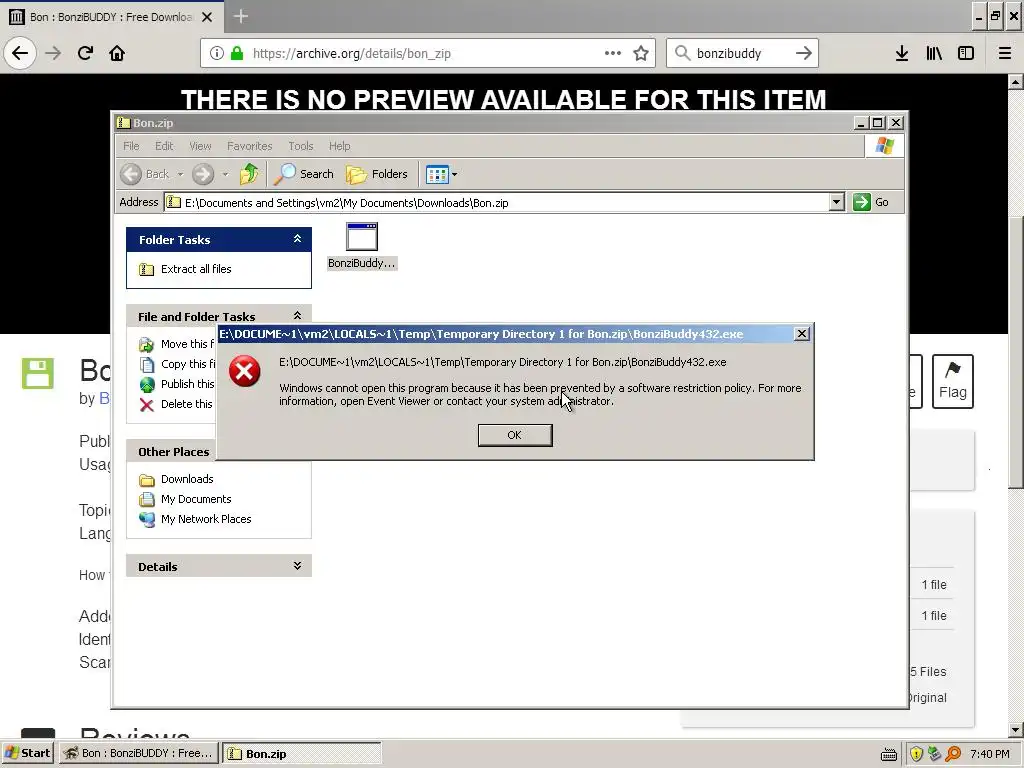The width and height of the screenshot is (1024, 768).
Task: Click the security shield tray icon
Action: 916,754
